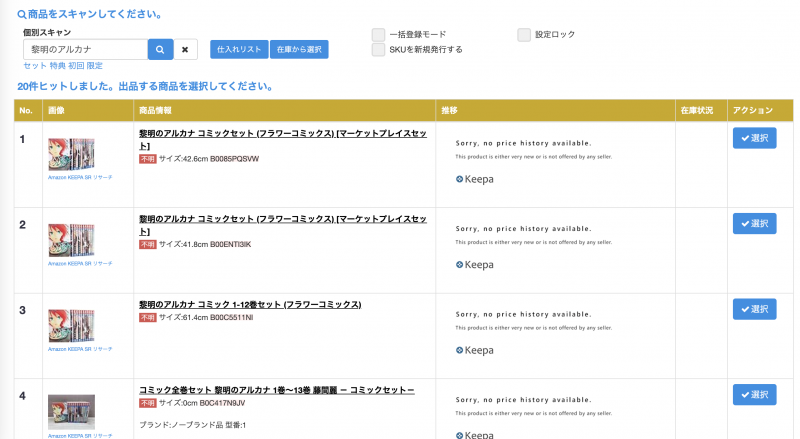
Task: Open boxed-set thumbnail of item 4
Action: click(71, 412)
